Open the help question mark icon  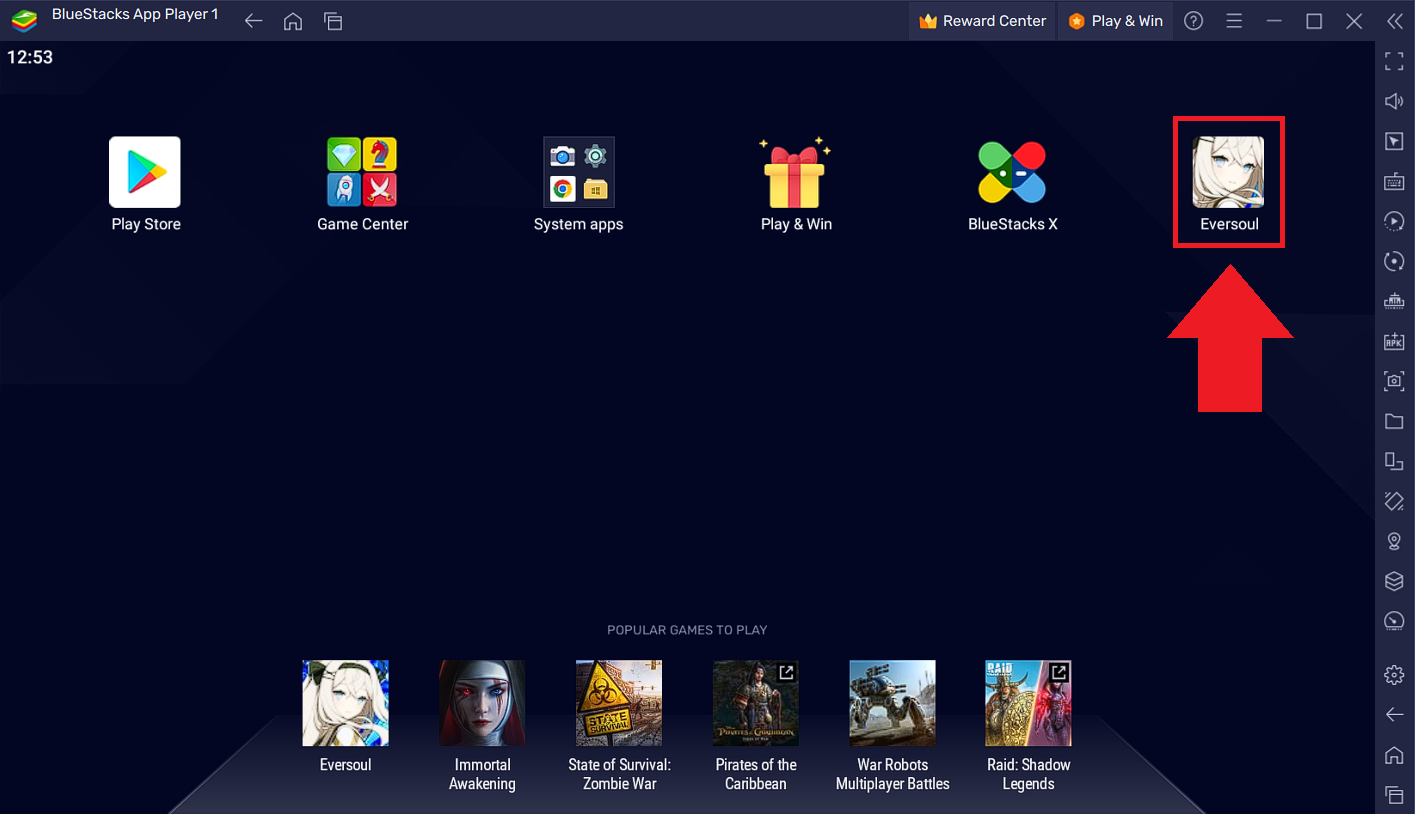pos(1193,21)
